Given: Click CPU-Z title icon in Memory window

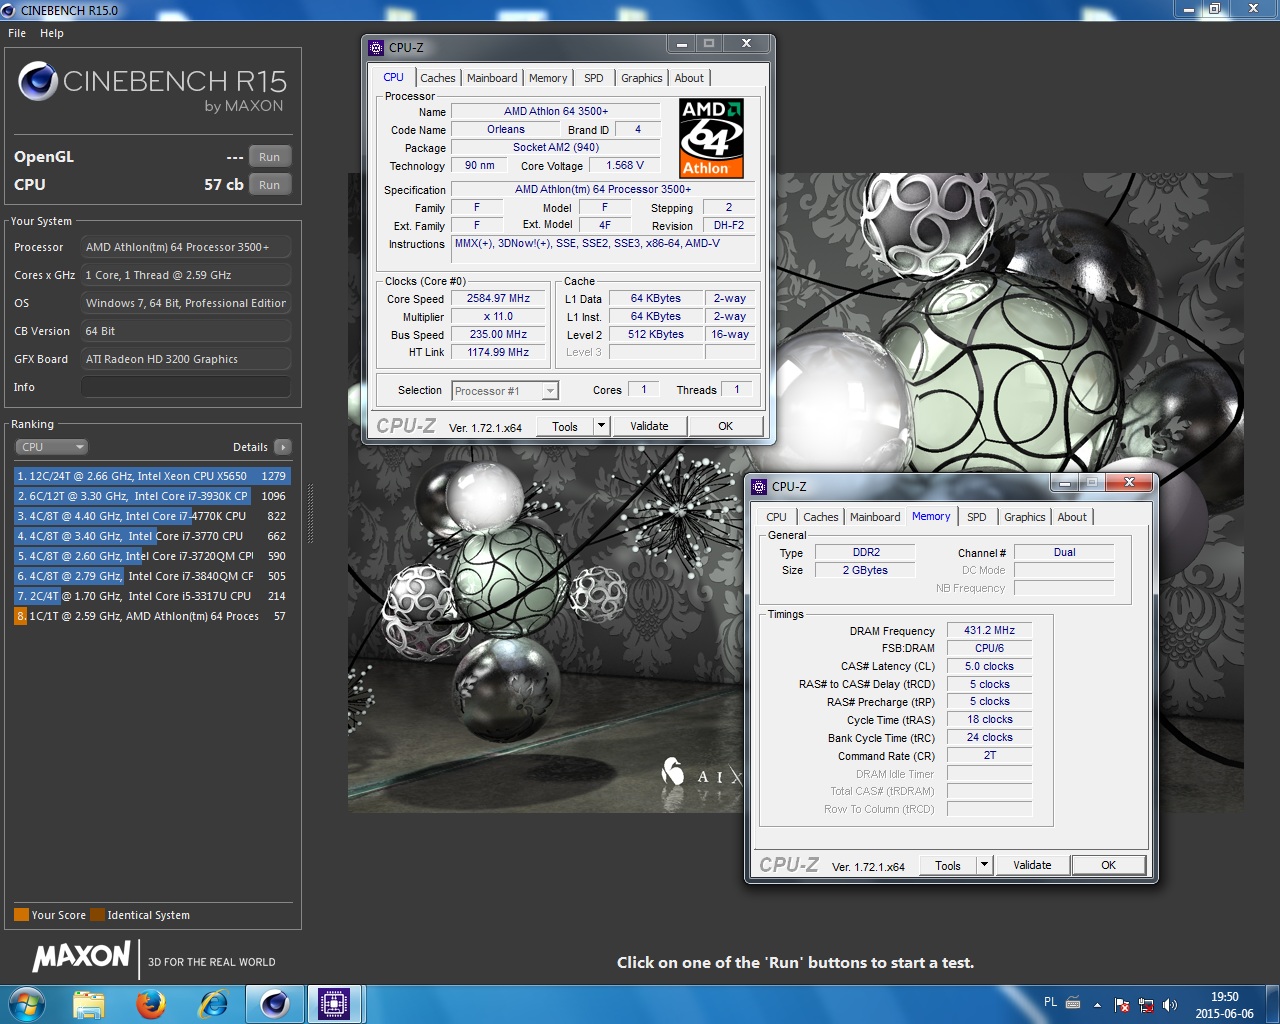Looking at the screenshot, I should click(759, 486).
